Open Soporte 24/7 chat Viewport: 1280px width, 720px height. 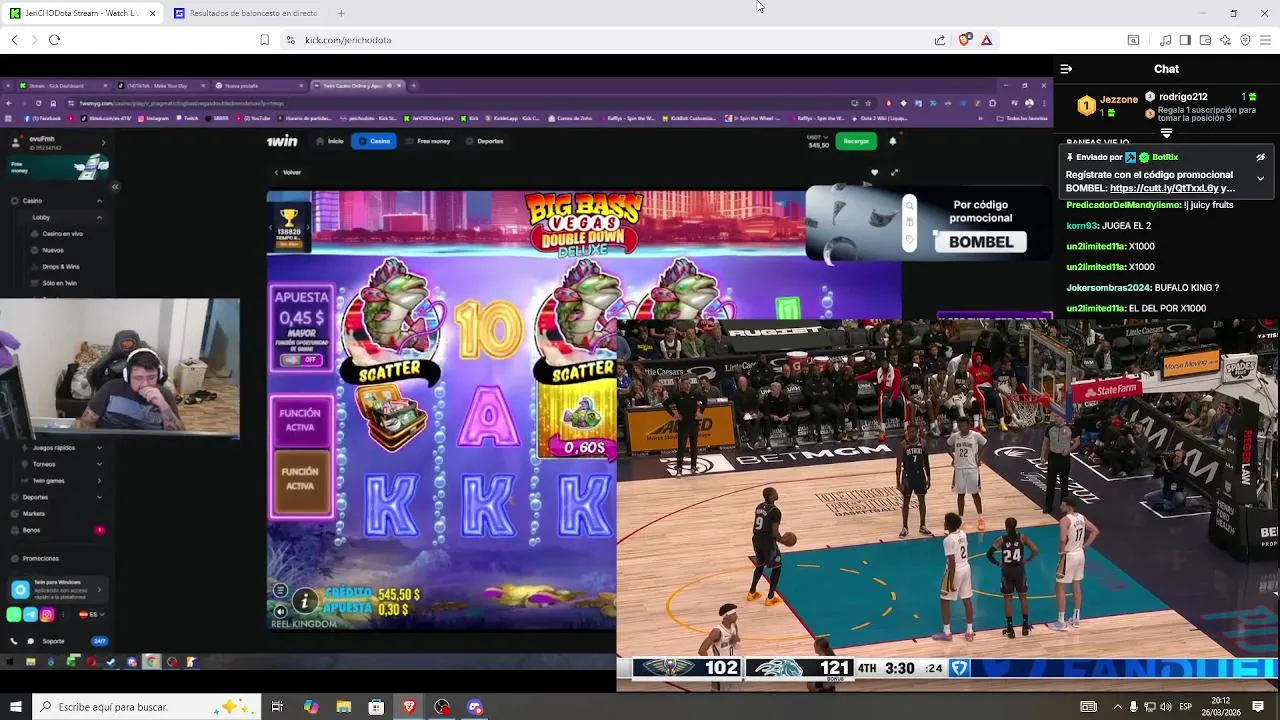[x=58, y=641]
